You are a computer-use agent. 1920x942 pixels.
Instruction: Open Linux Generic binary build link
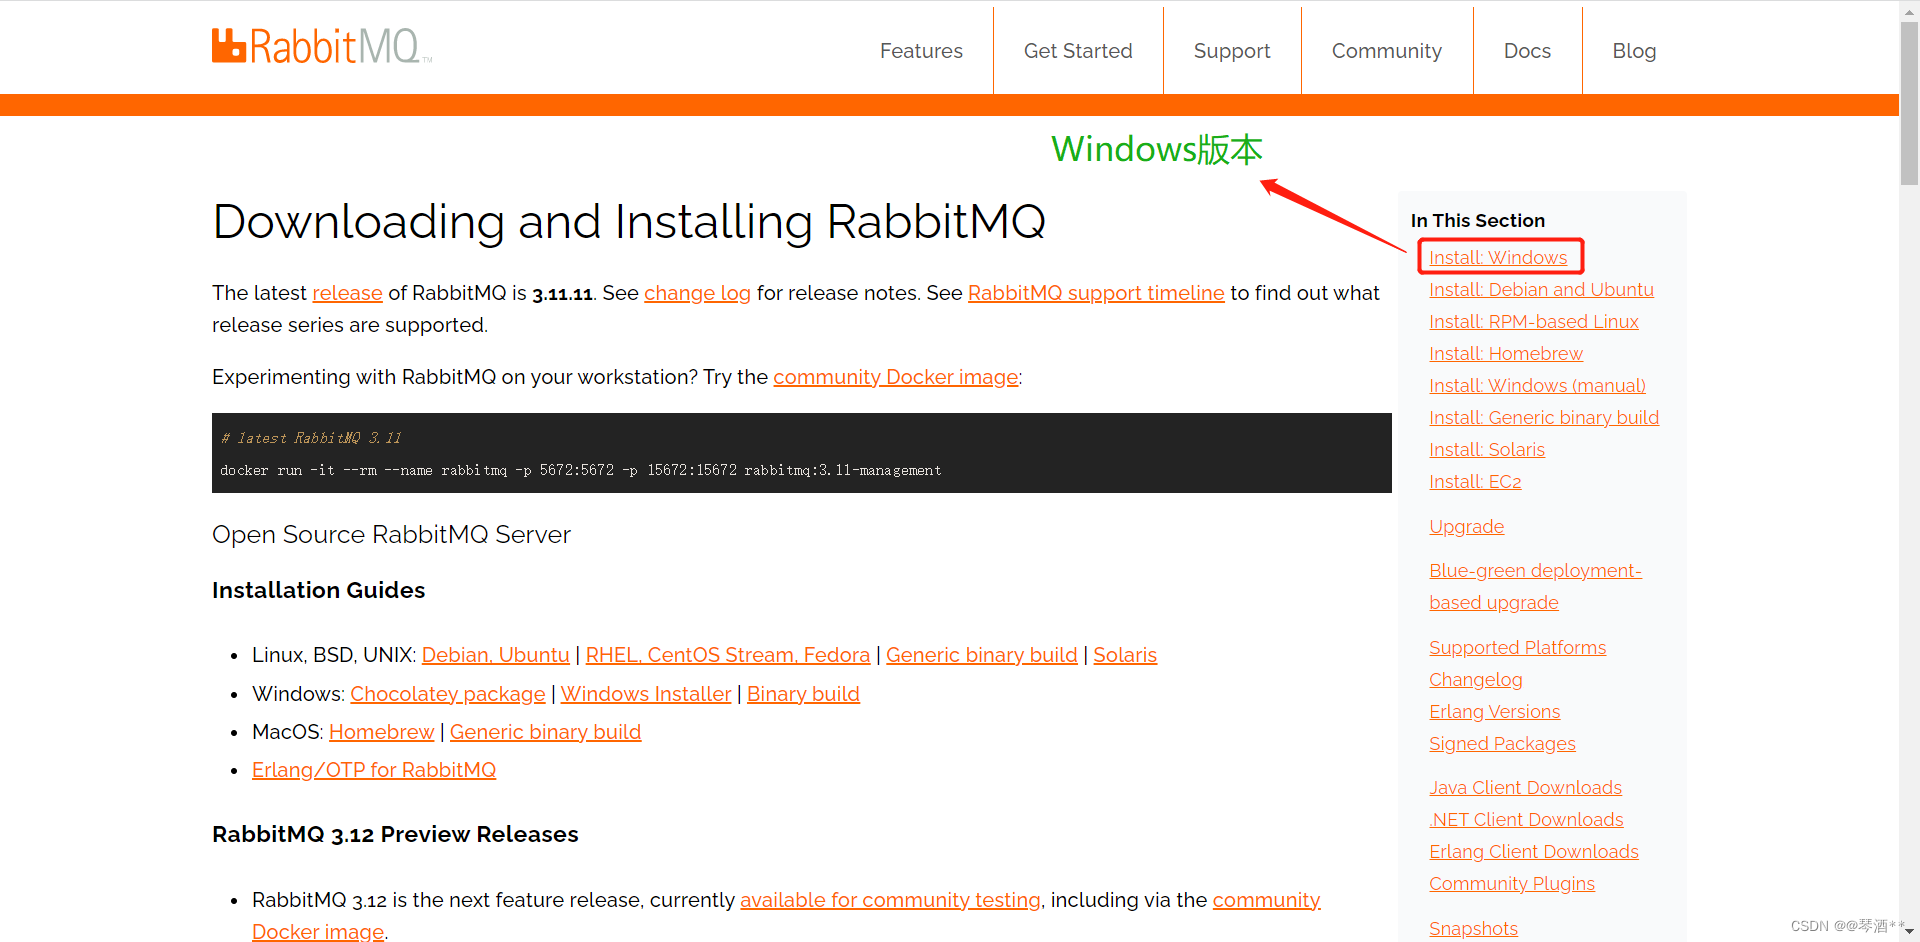coord(982,655)
